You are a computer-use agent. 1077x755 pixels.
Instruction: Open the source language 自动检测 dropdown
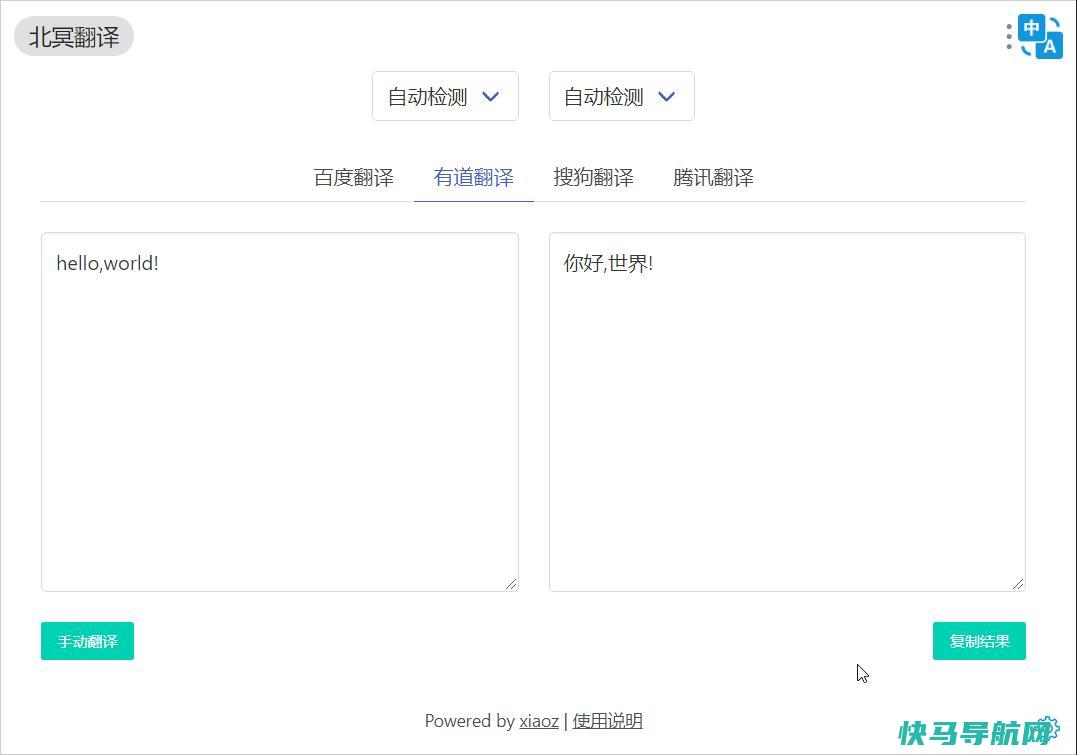click(445, 96)
